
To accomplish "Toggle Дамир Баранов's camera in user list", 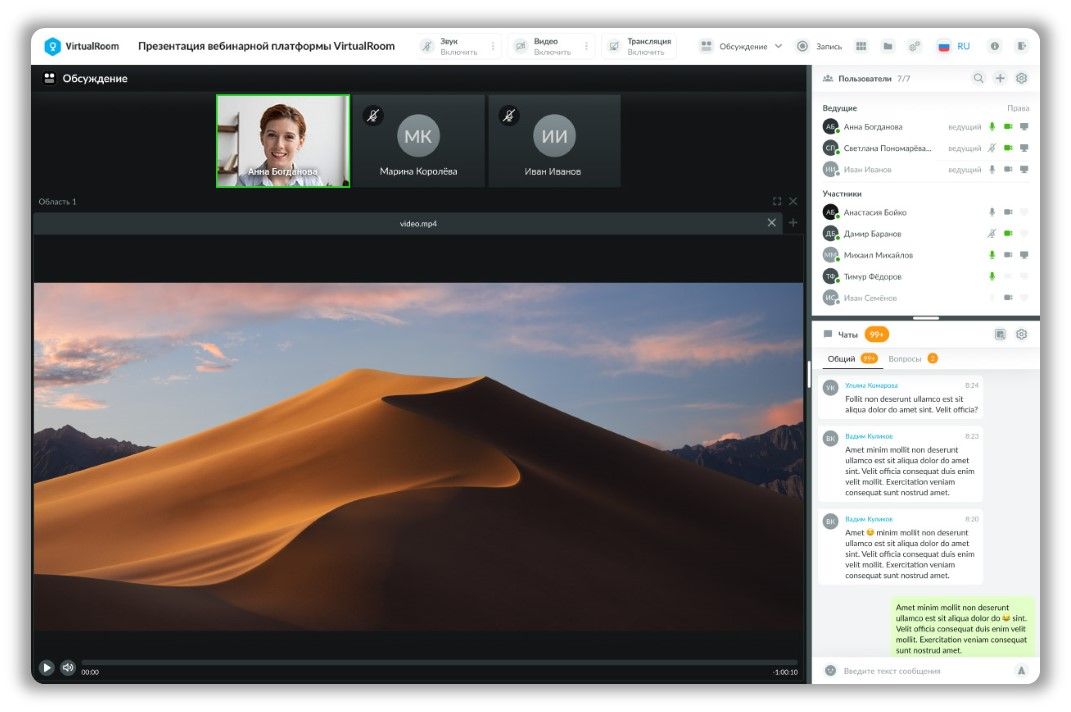I will coord(1008,233).
